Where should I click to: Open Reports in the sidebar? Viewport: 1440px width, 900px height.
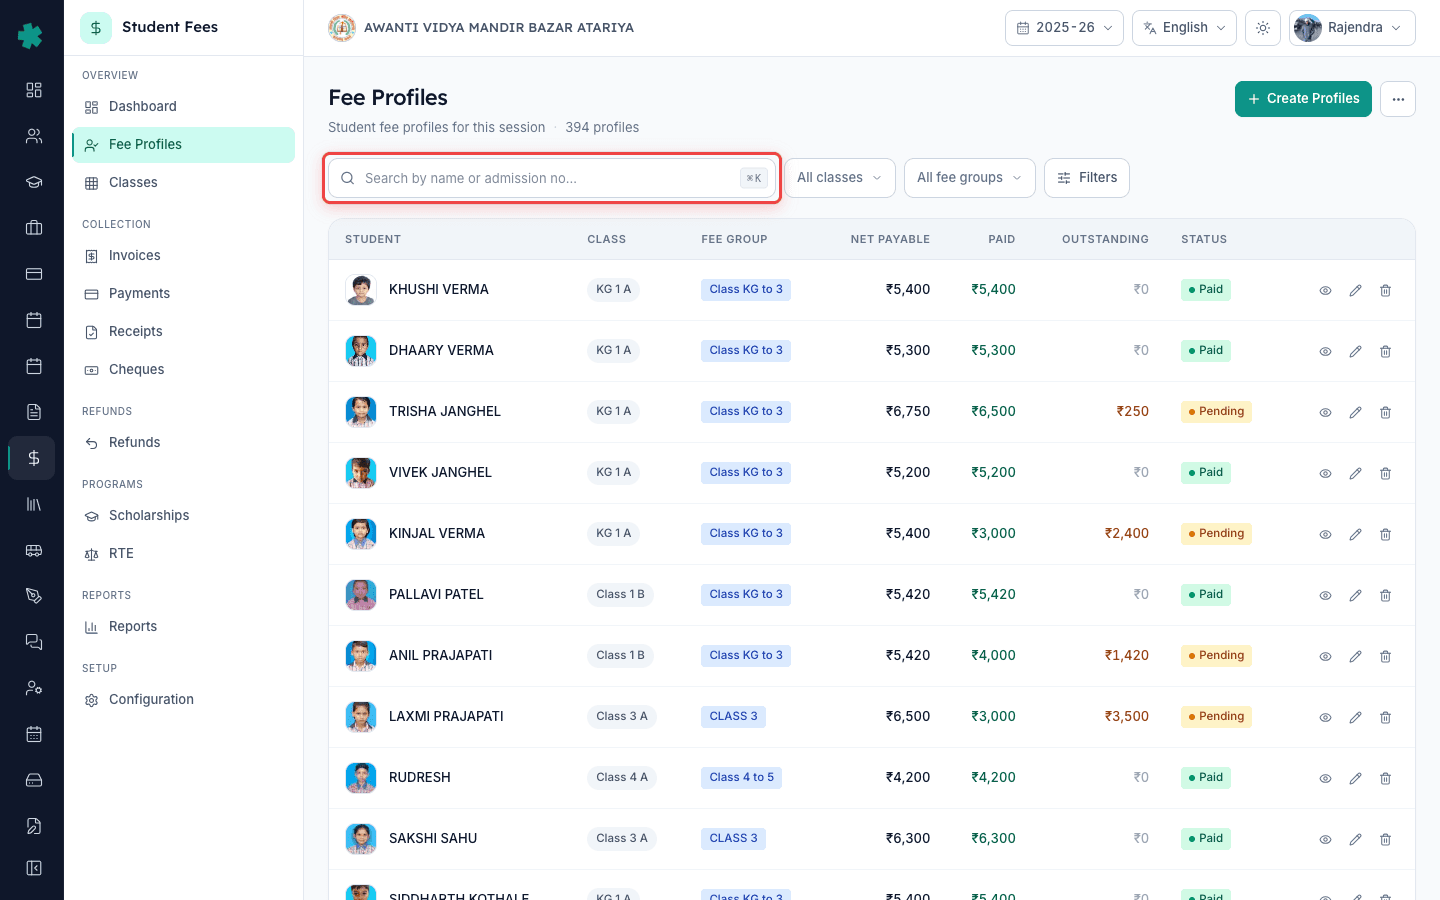coord(184,627)
